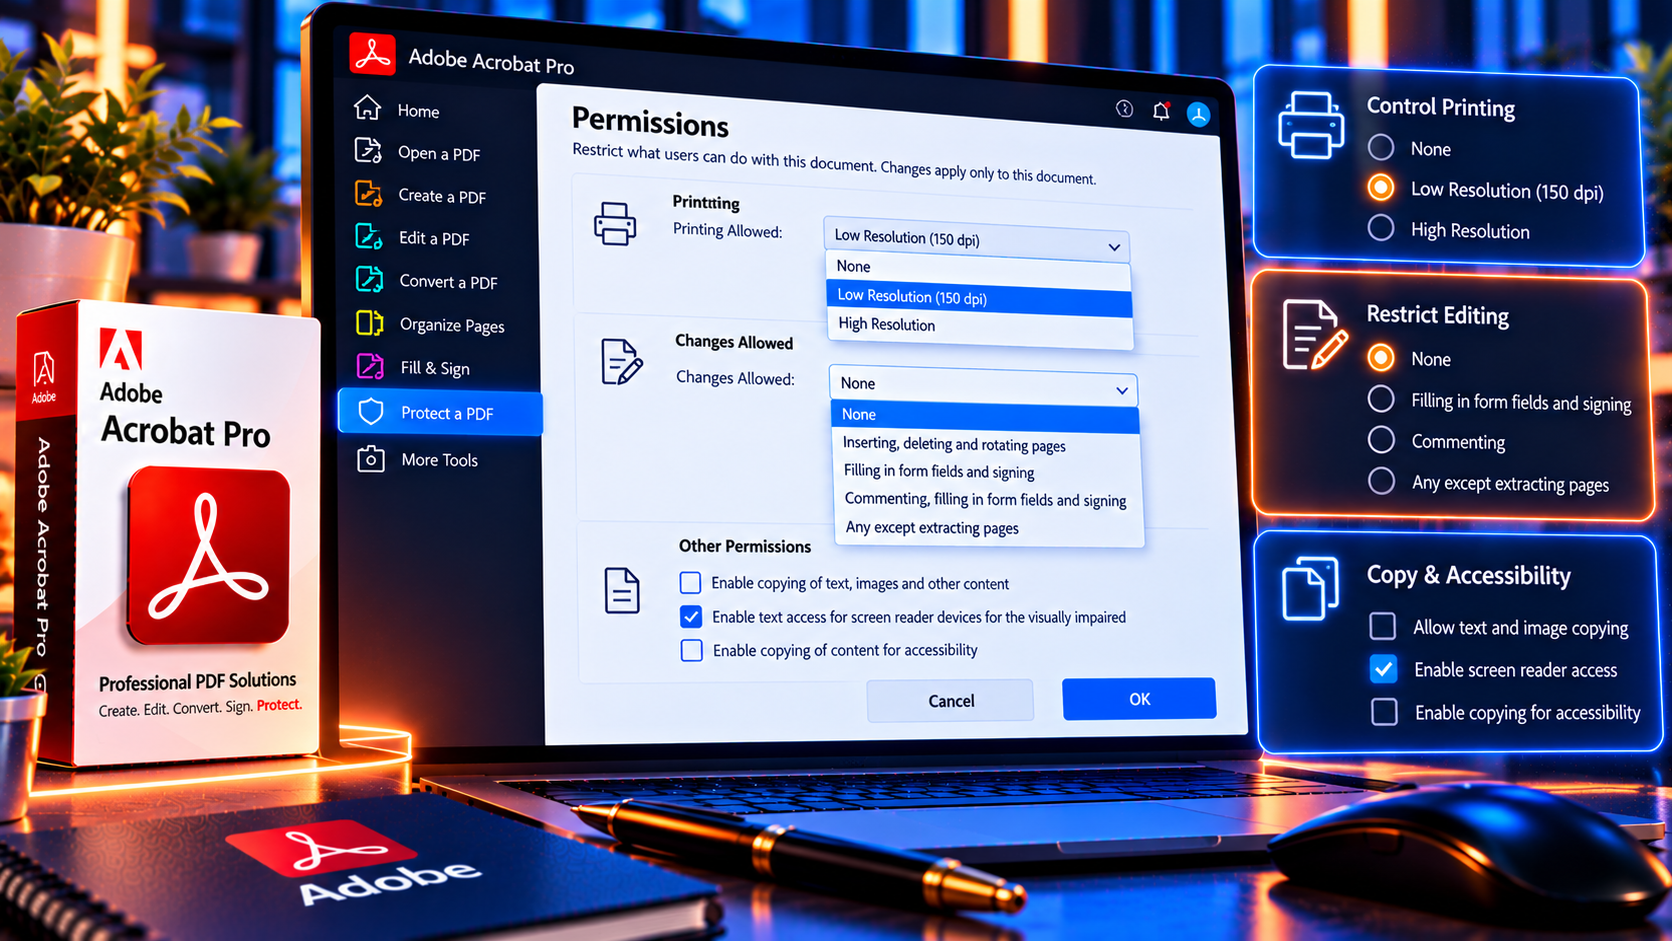Click the Restrict Editing pencil document icon
This screenshot has height=941, width=1672.
pos(1314,334)
